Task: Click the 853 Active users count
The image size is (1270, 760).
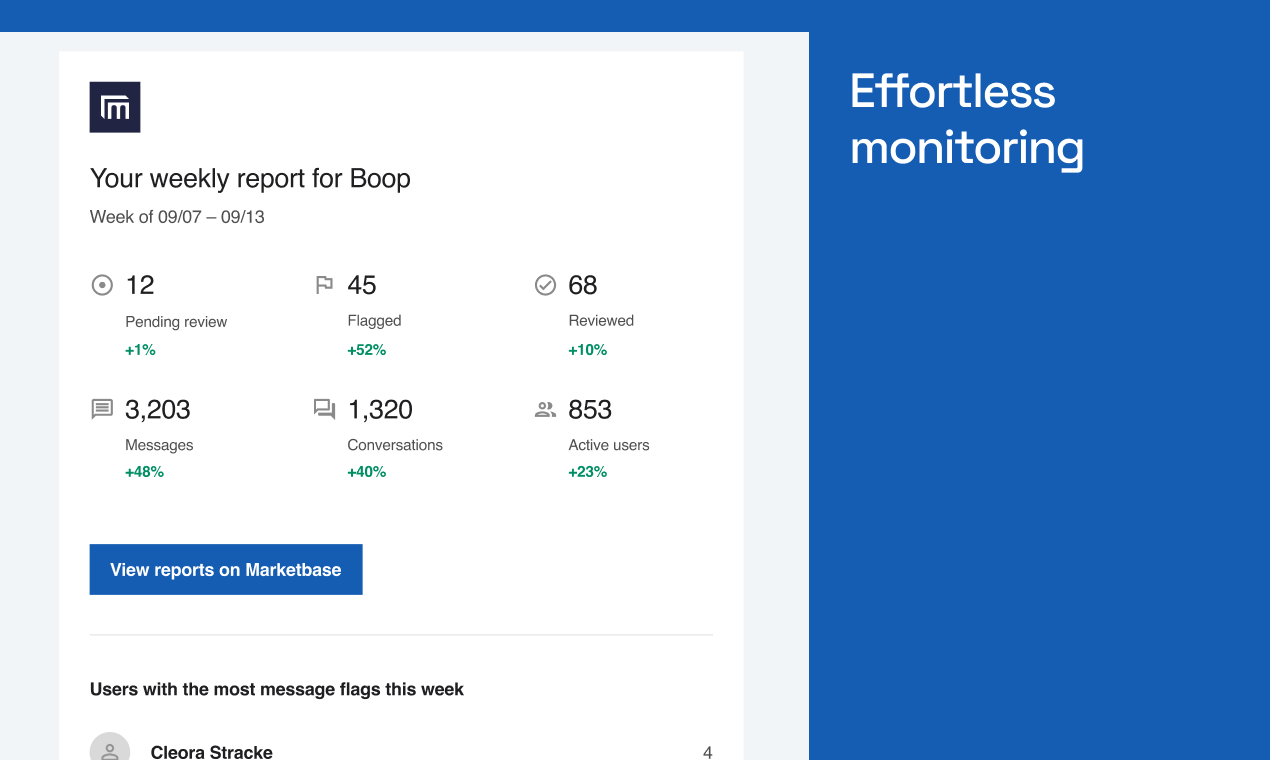Action: pyautogui.click(x=590, y=409)
